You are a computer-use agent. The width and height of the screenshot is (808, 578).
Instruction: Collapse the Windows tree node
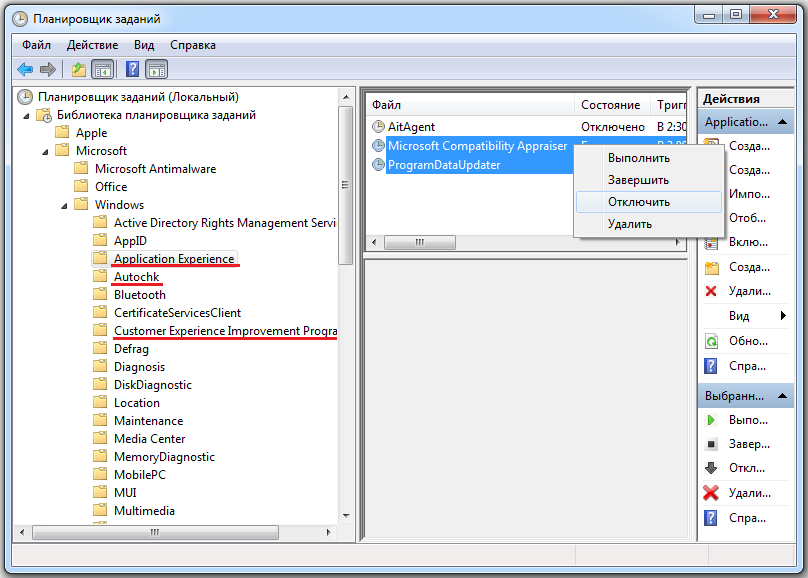click(64, 206)
